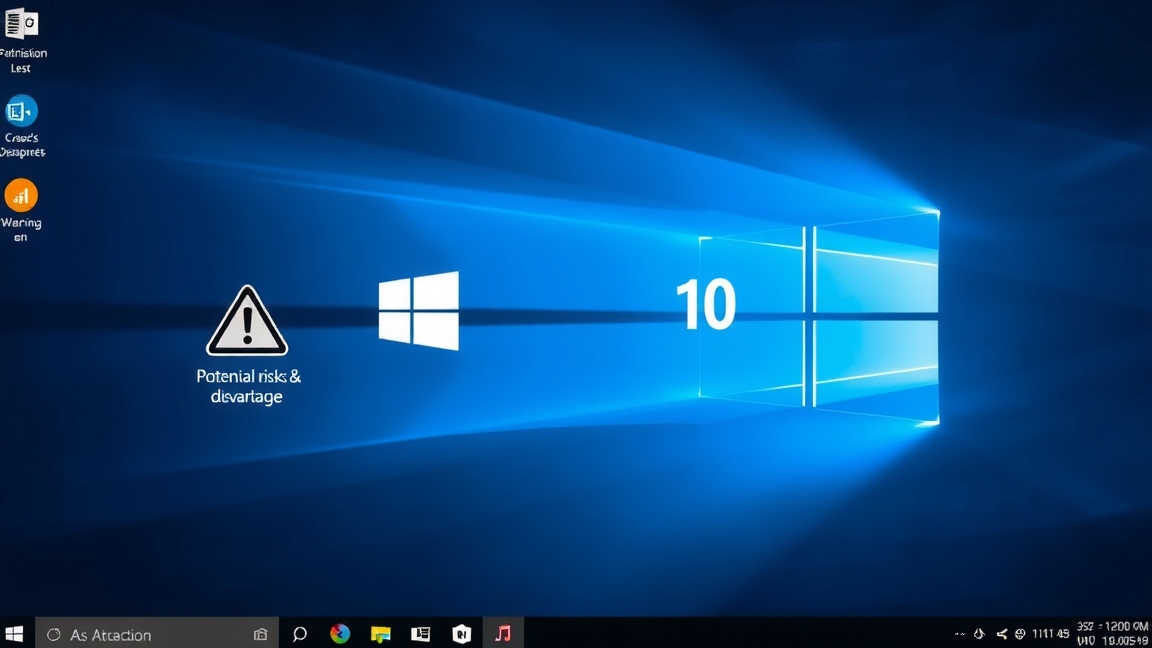1152x648 pixels.
Task: Click the News reader taskbar icon
Action: pos(420,633)
